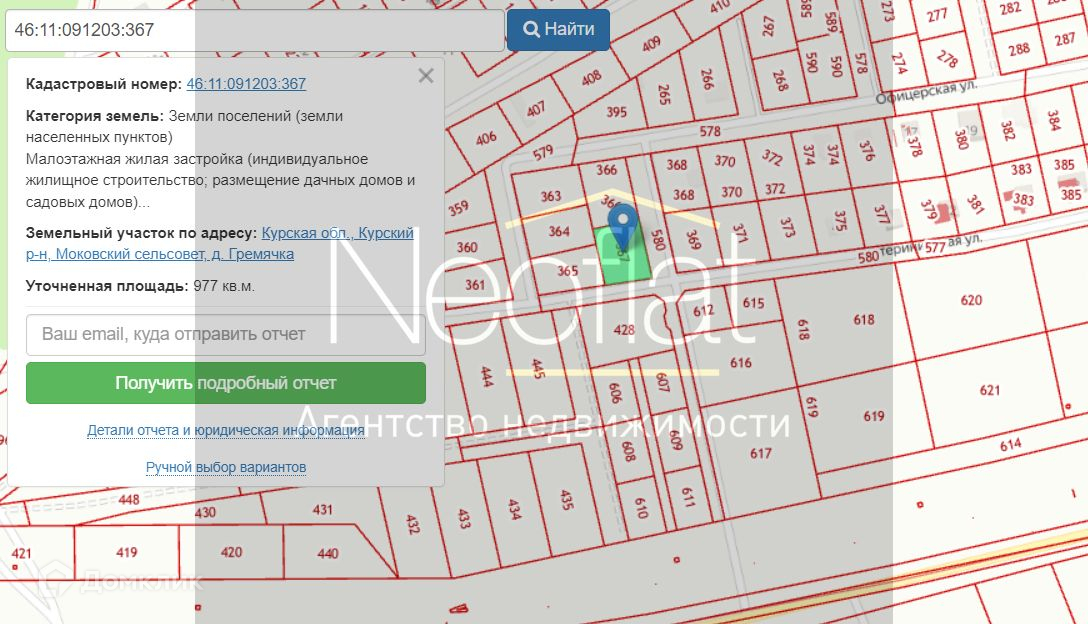Select parcel 365 on the map
The image size is (1088, 624).
[x=567, y=271]
